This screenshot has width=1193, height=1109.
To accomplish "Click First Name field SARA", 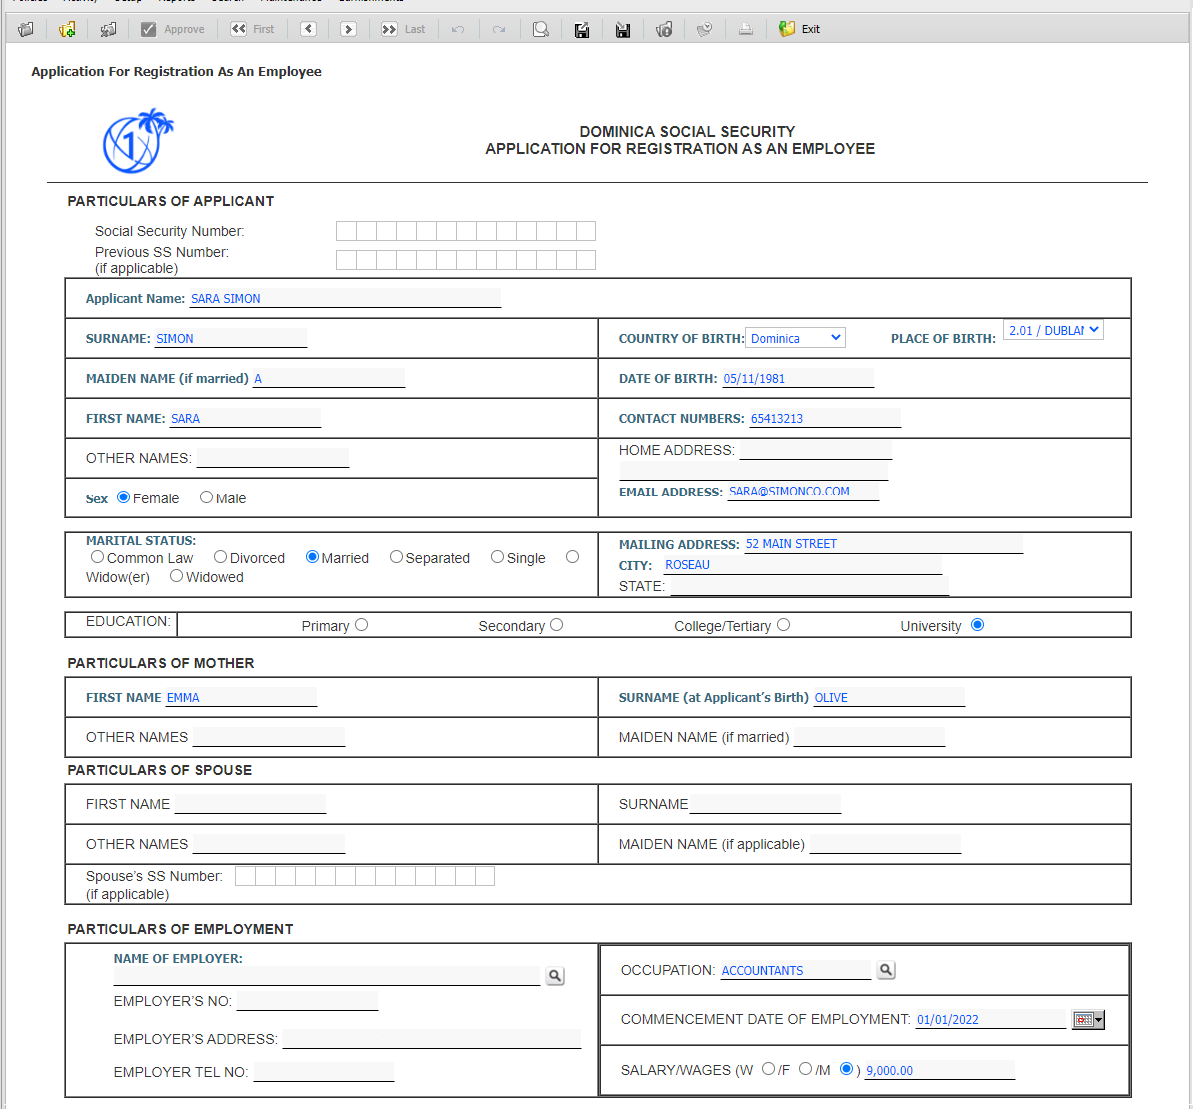I will click(245, 418).
